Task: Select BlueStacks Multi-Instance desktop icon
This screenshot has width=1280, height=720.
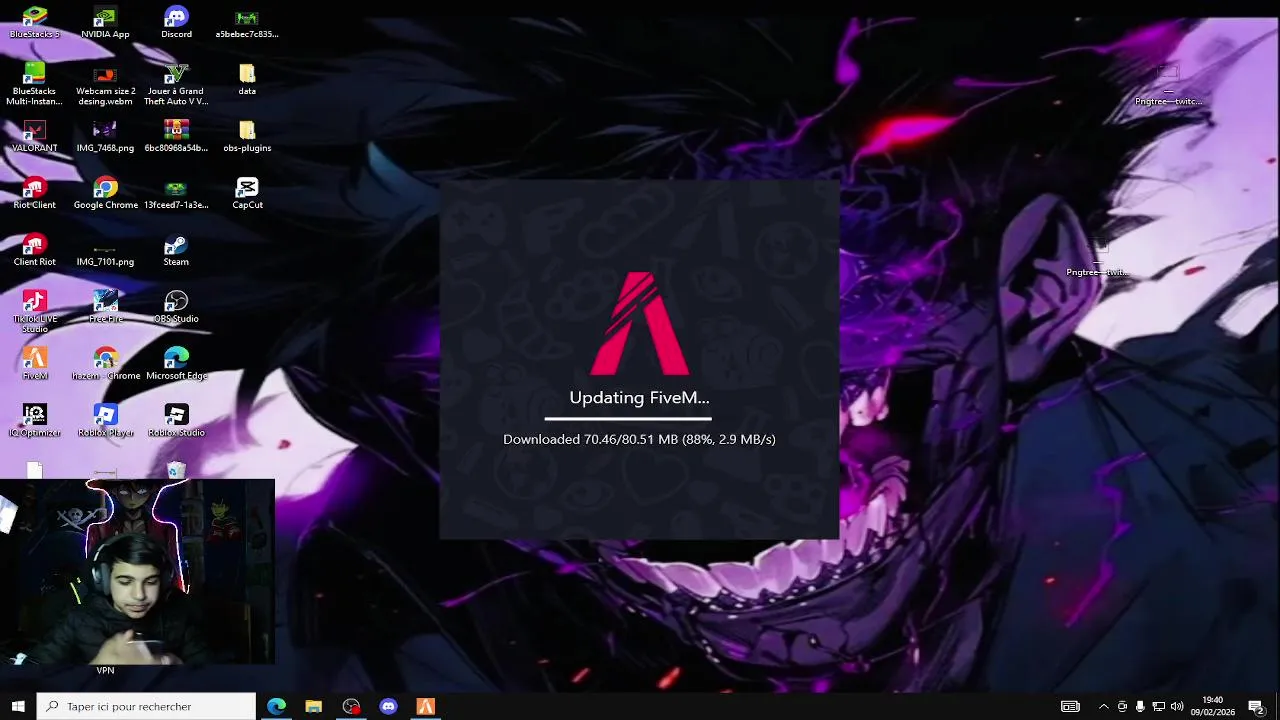Action: 34,84
